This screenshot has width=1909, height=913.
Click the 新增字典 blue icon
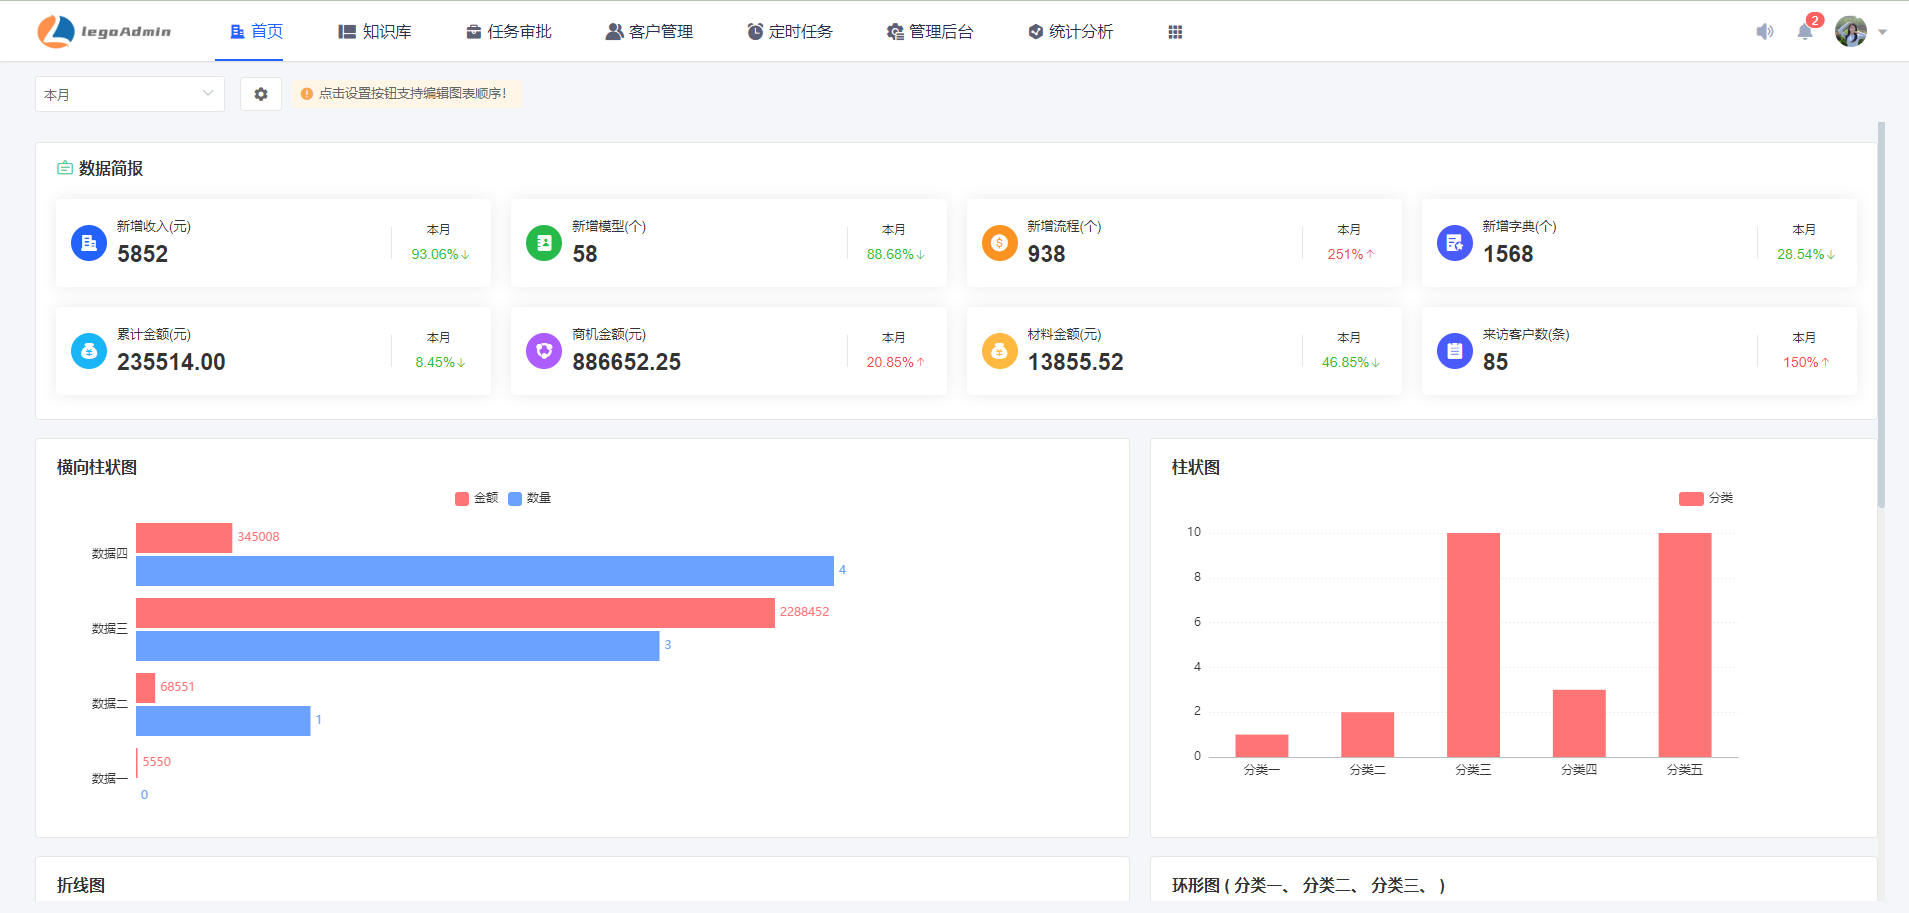pyautogui.click(x=1455, y=243)
